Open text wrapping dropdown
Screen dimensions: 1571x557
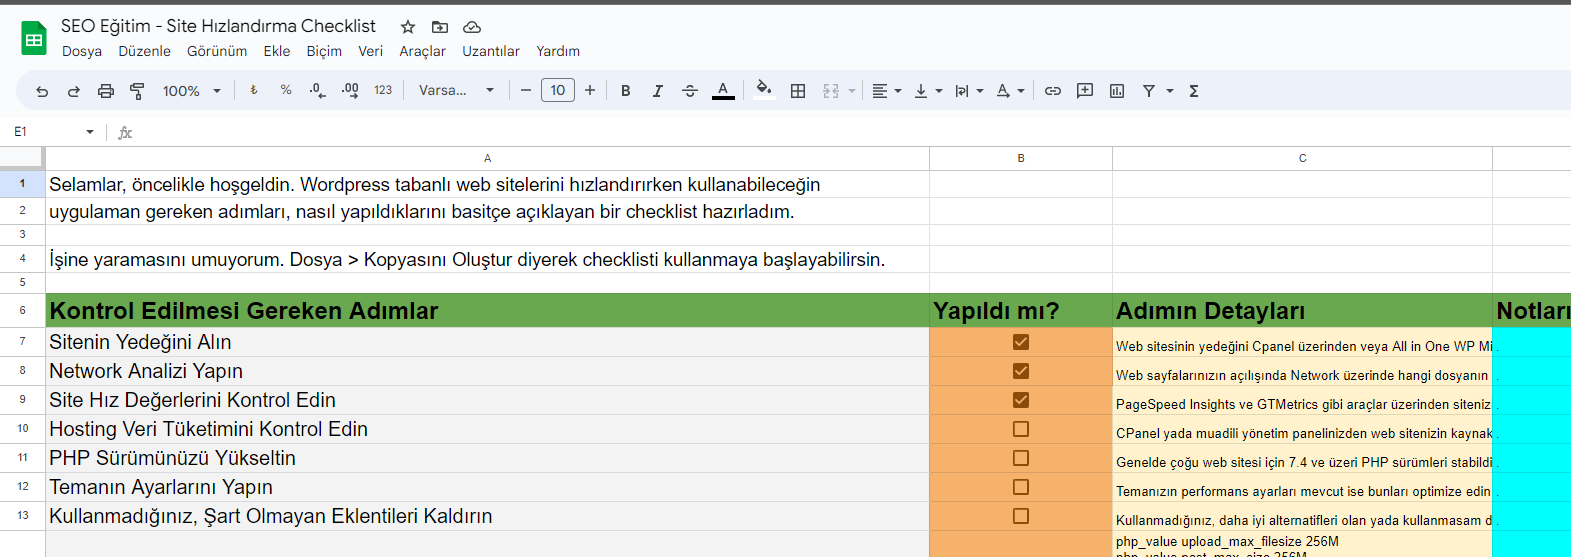969,91
